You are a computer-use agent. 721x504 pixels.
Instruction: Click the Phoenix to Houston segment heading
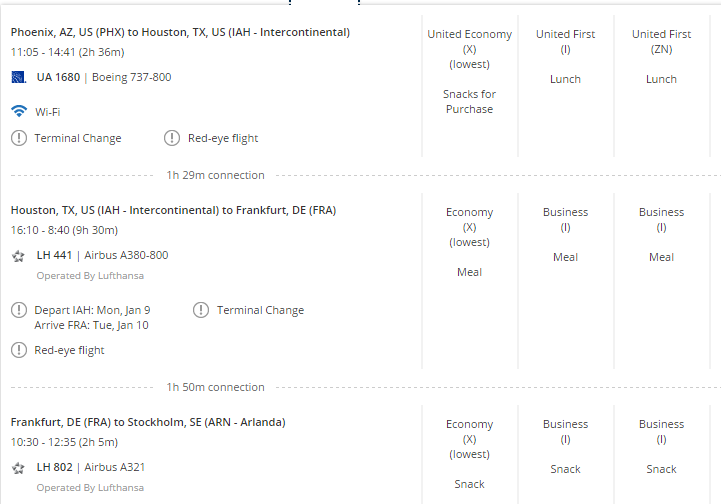tap(180, 32)
